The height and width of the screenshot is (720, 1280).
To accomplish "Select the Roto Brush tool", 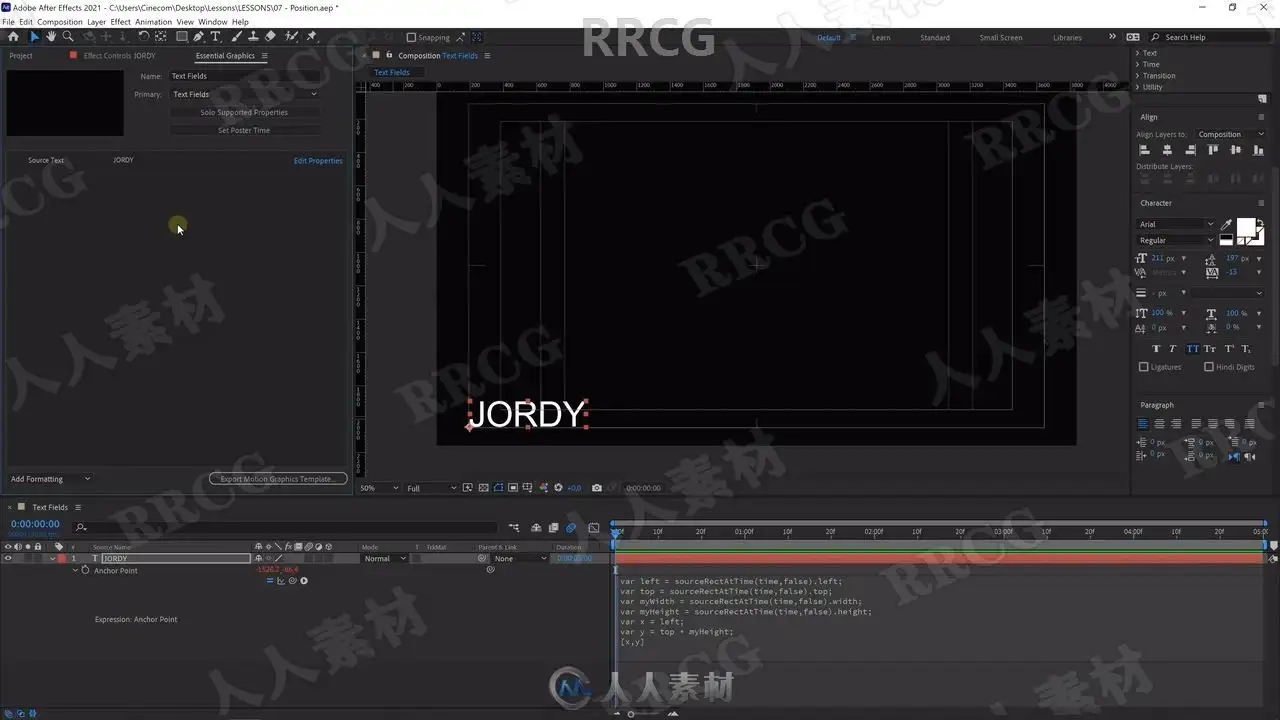I will click(x=290, y=37).
